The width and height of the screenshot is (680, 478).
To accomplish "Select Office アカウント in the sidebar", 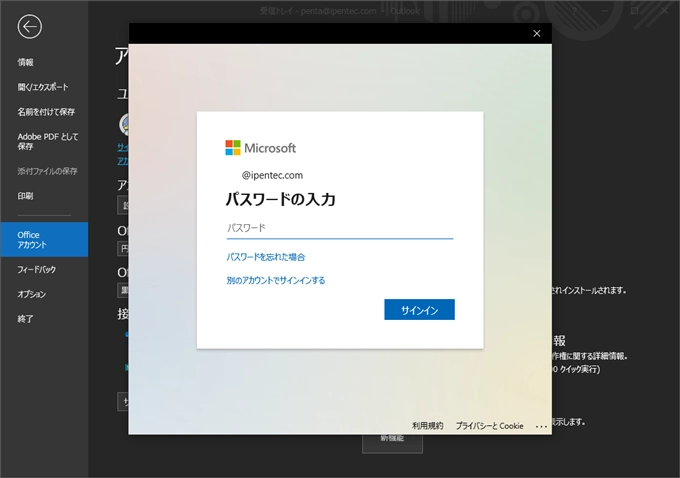I will tap(44, 239).
